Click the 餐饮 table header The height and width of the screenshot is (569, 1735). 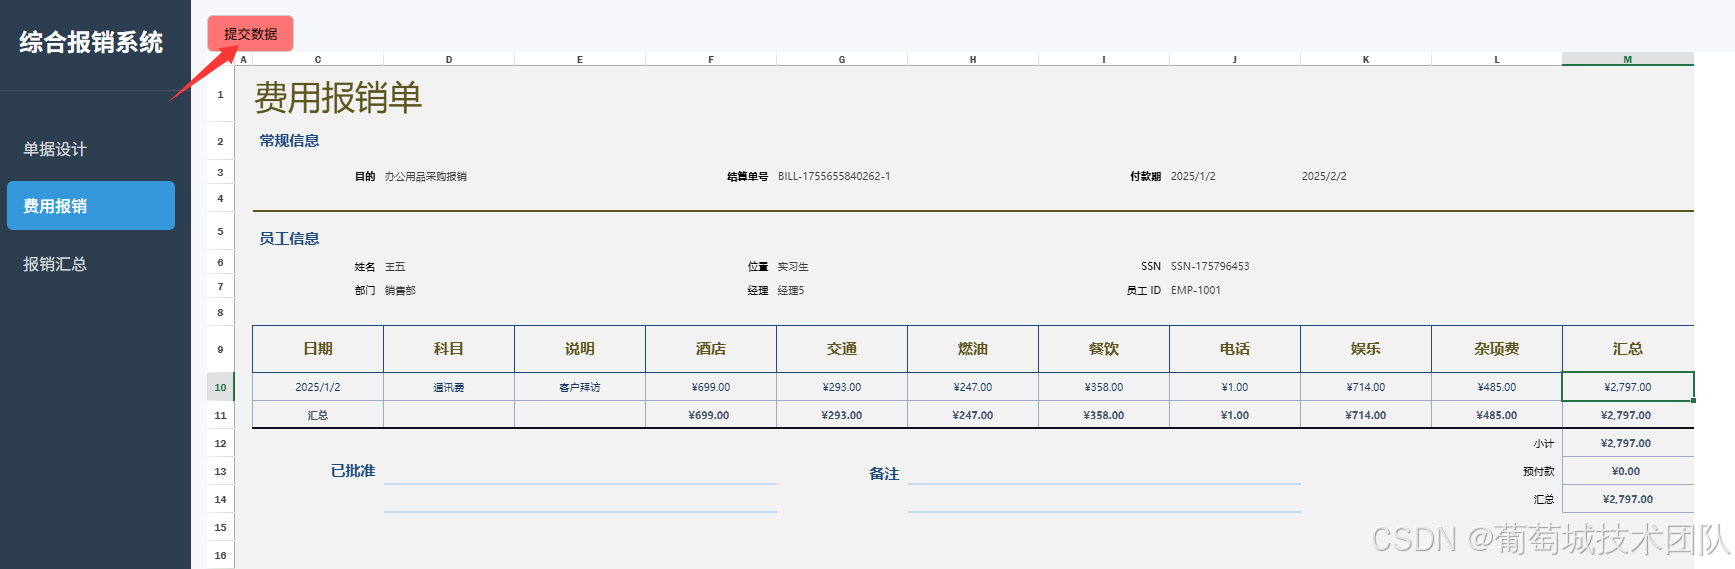[x=1104, y=349]
